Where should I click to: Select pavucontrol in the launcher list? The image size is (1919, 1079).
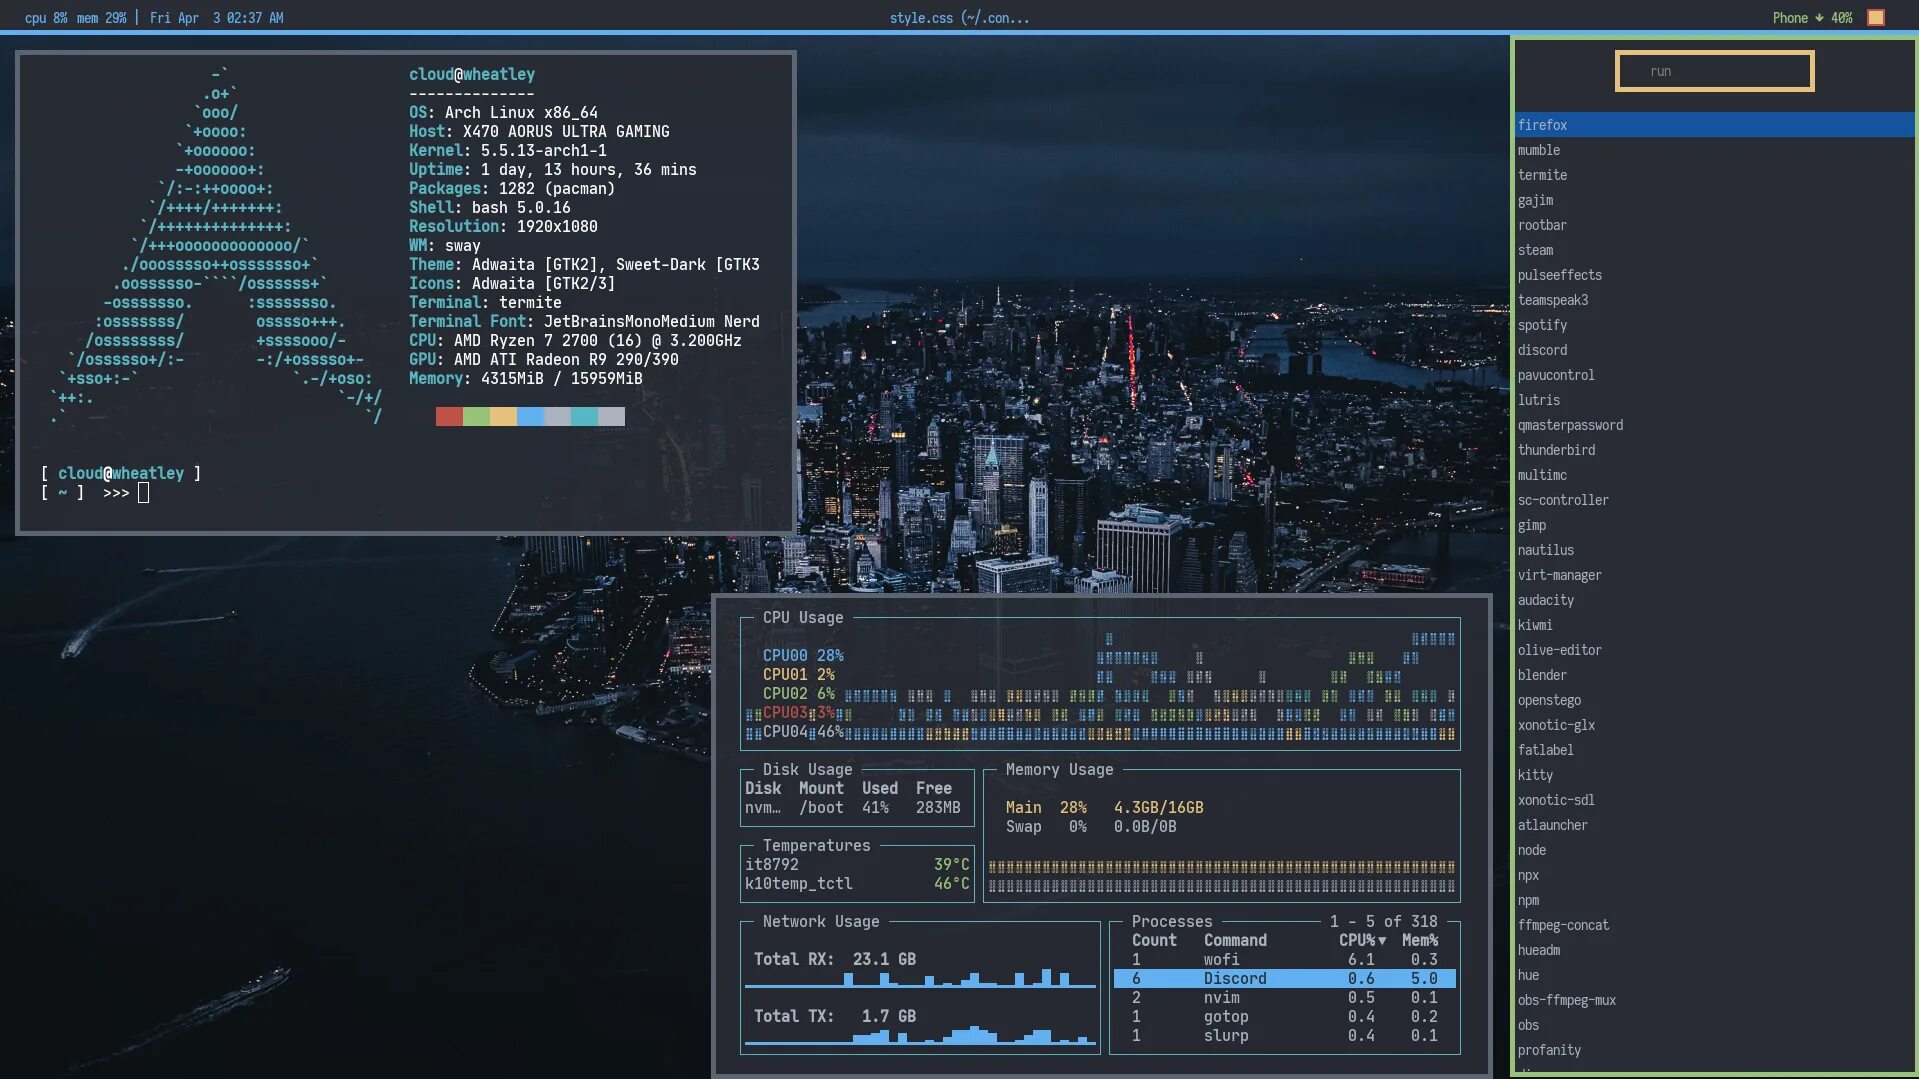pyautogui.click(x=1715, y=375)
